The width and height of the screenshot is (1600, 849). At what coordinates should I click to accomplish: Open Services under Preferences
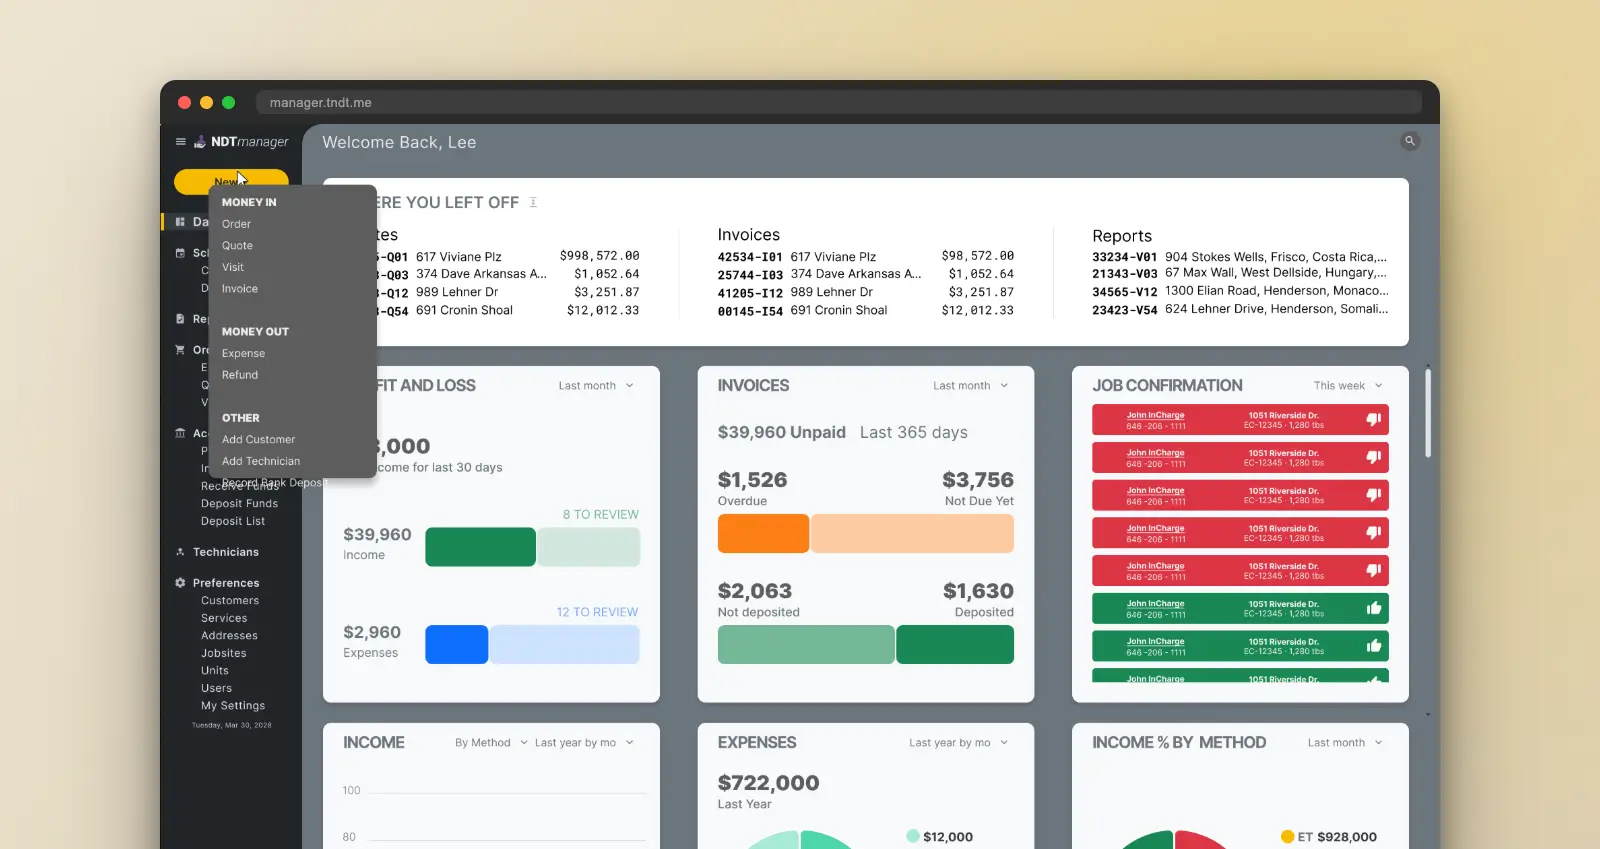point(224,619)
